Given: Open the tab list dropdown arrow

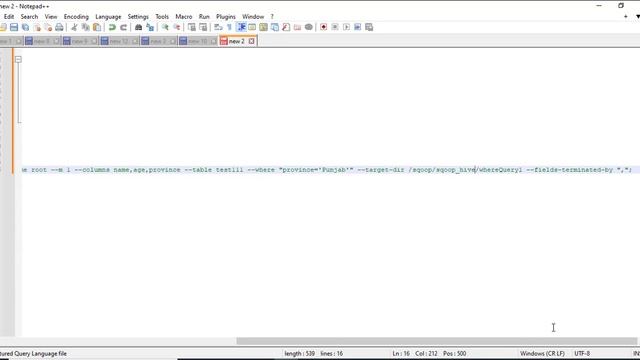Looking at the screenshot, I should [637, 17].
